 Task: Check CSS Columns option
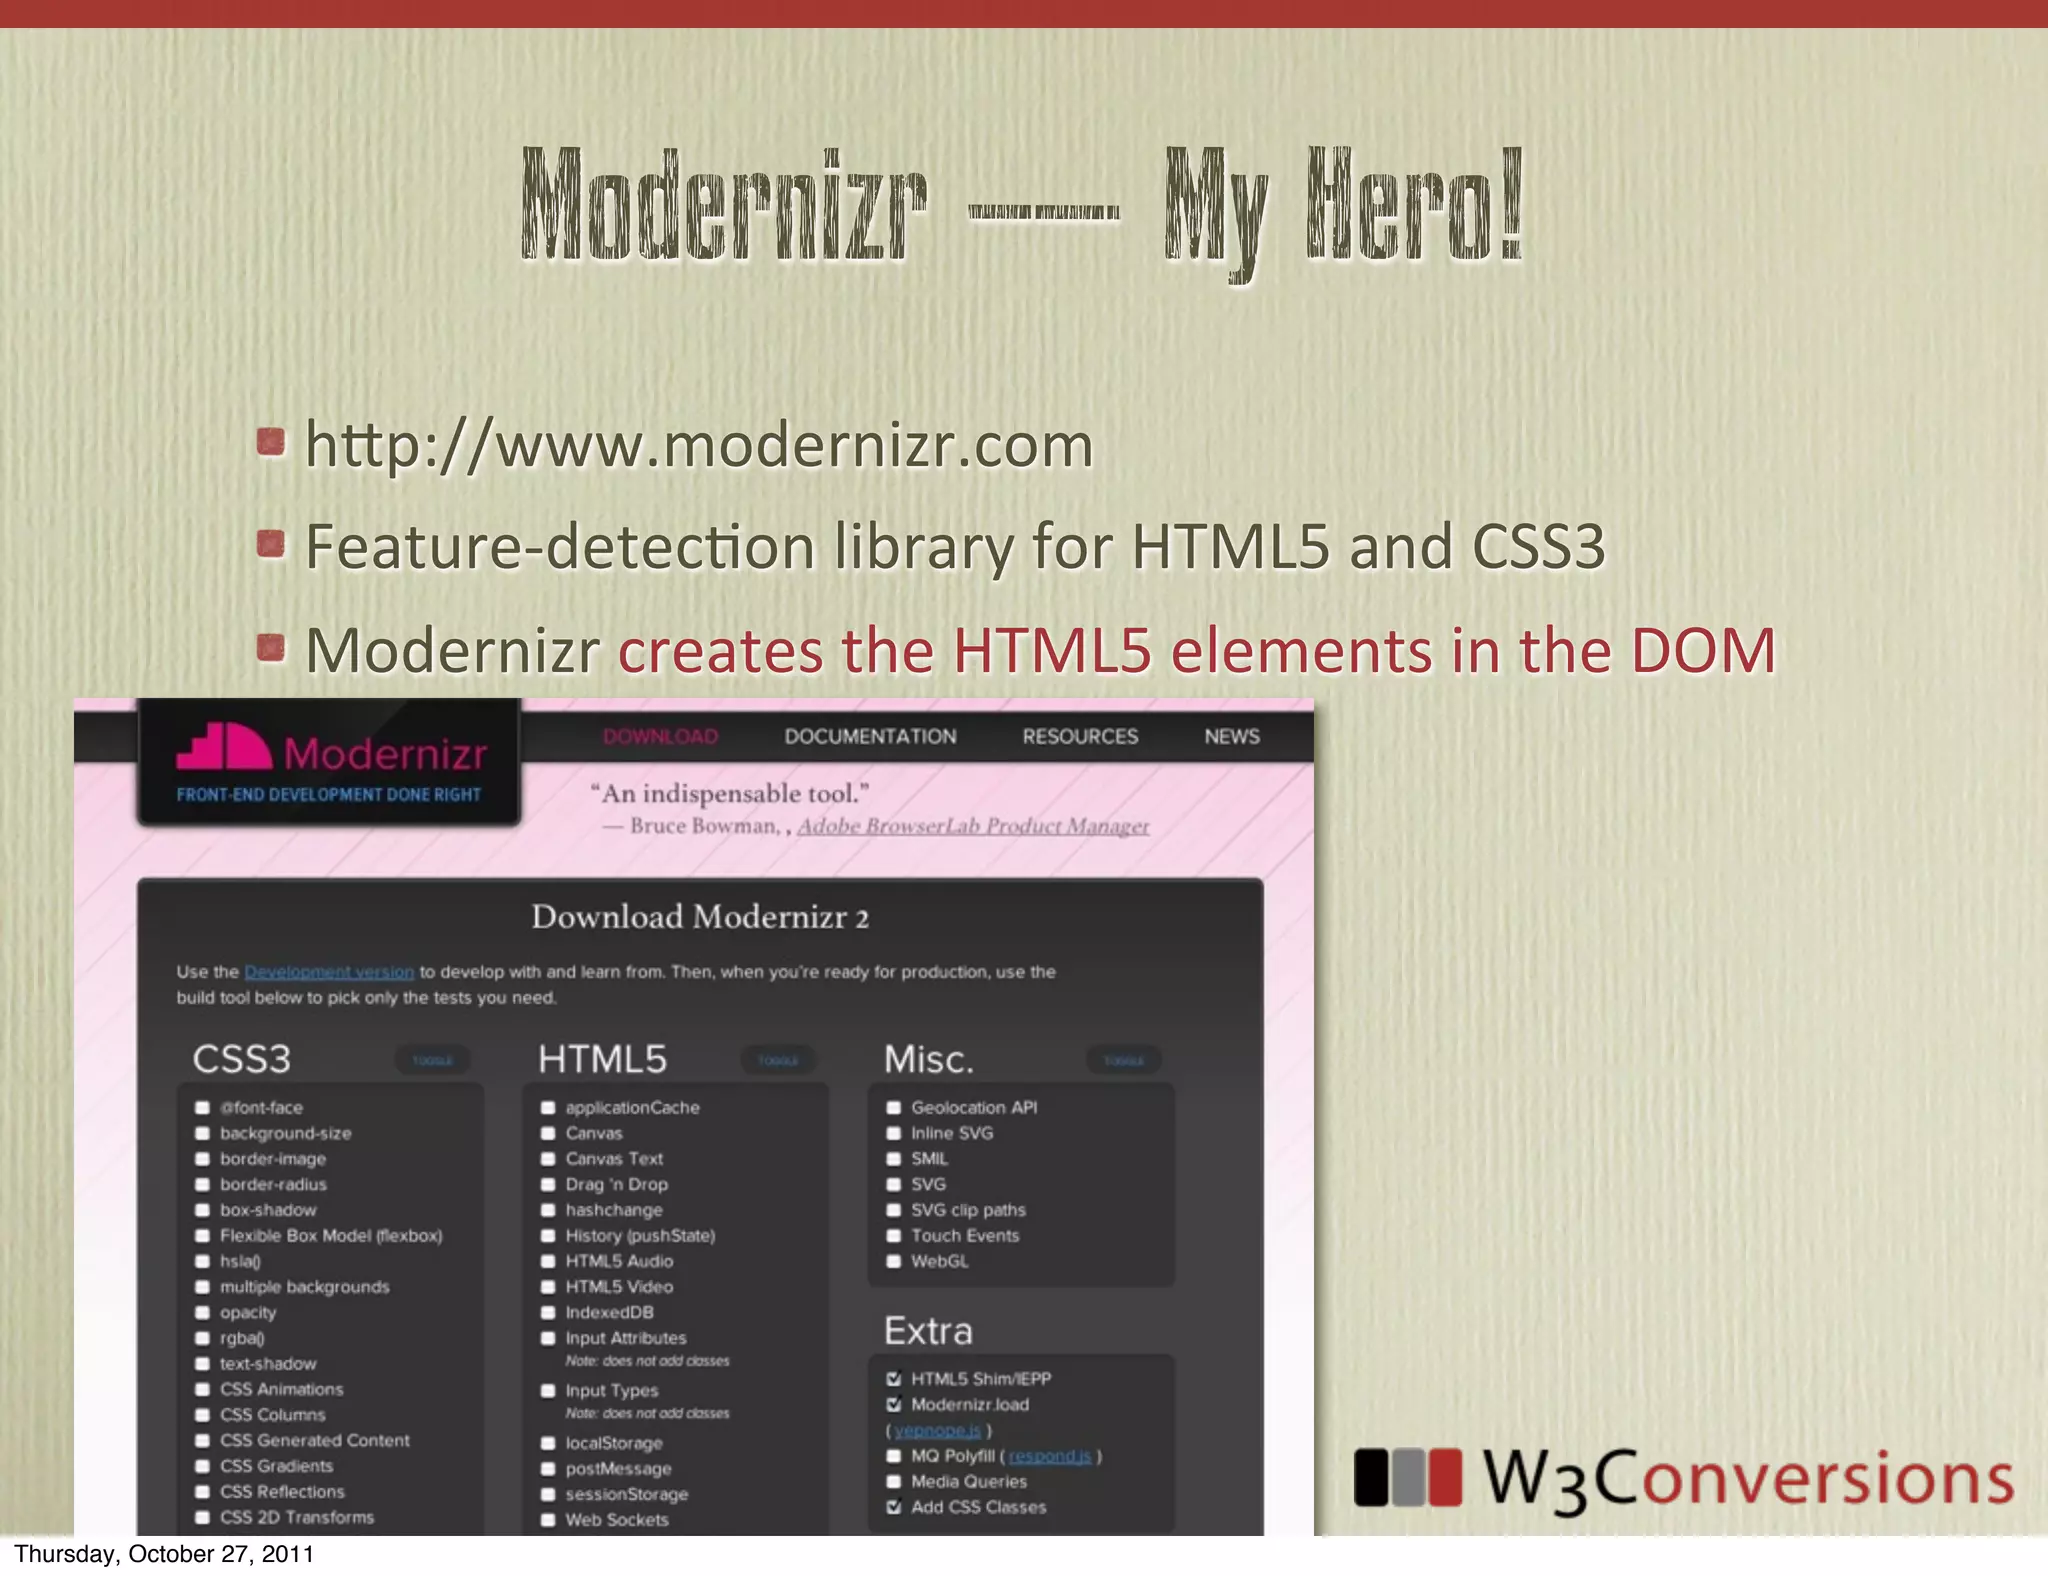(x=202, y=1415)
